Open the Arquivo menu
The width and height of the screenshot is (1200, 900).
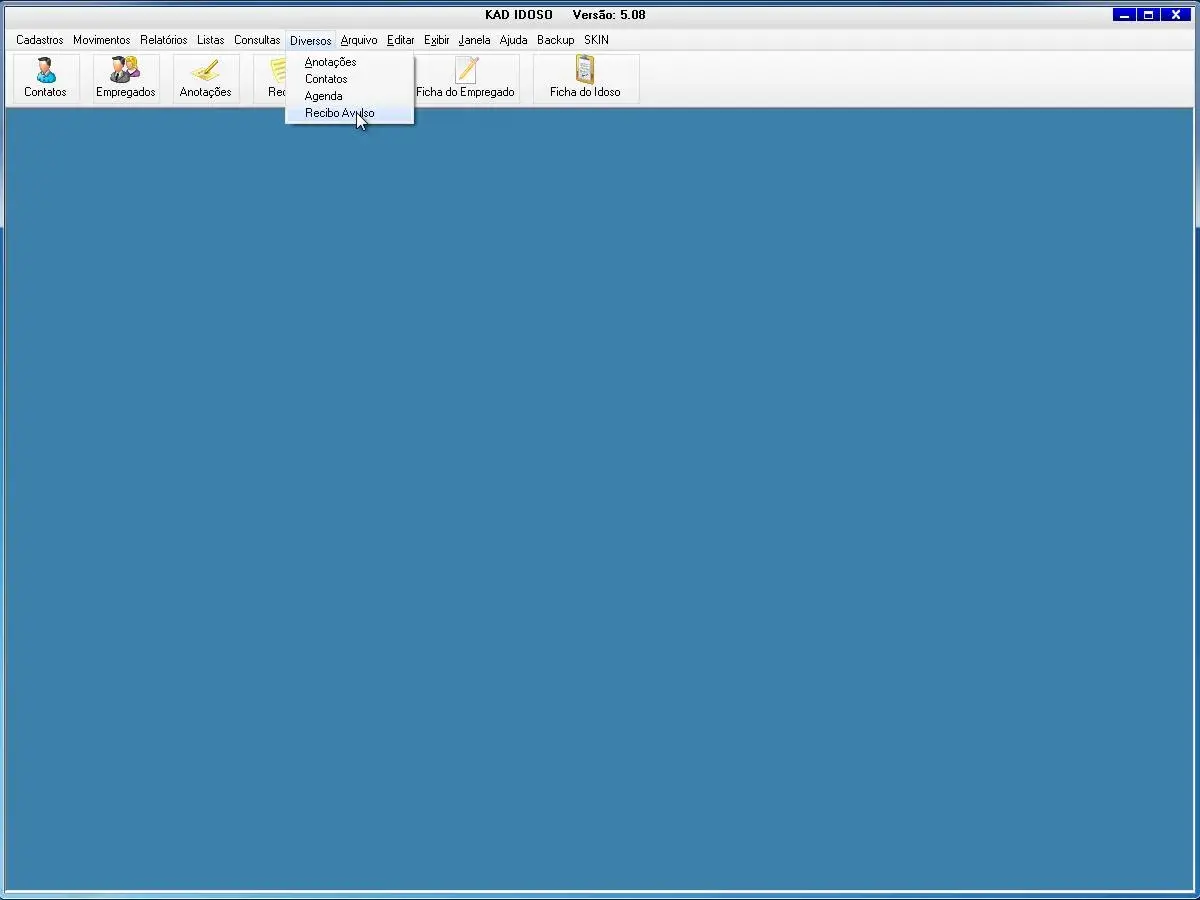click(x=359, y=40)
